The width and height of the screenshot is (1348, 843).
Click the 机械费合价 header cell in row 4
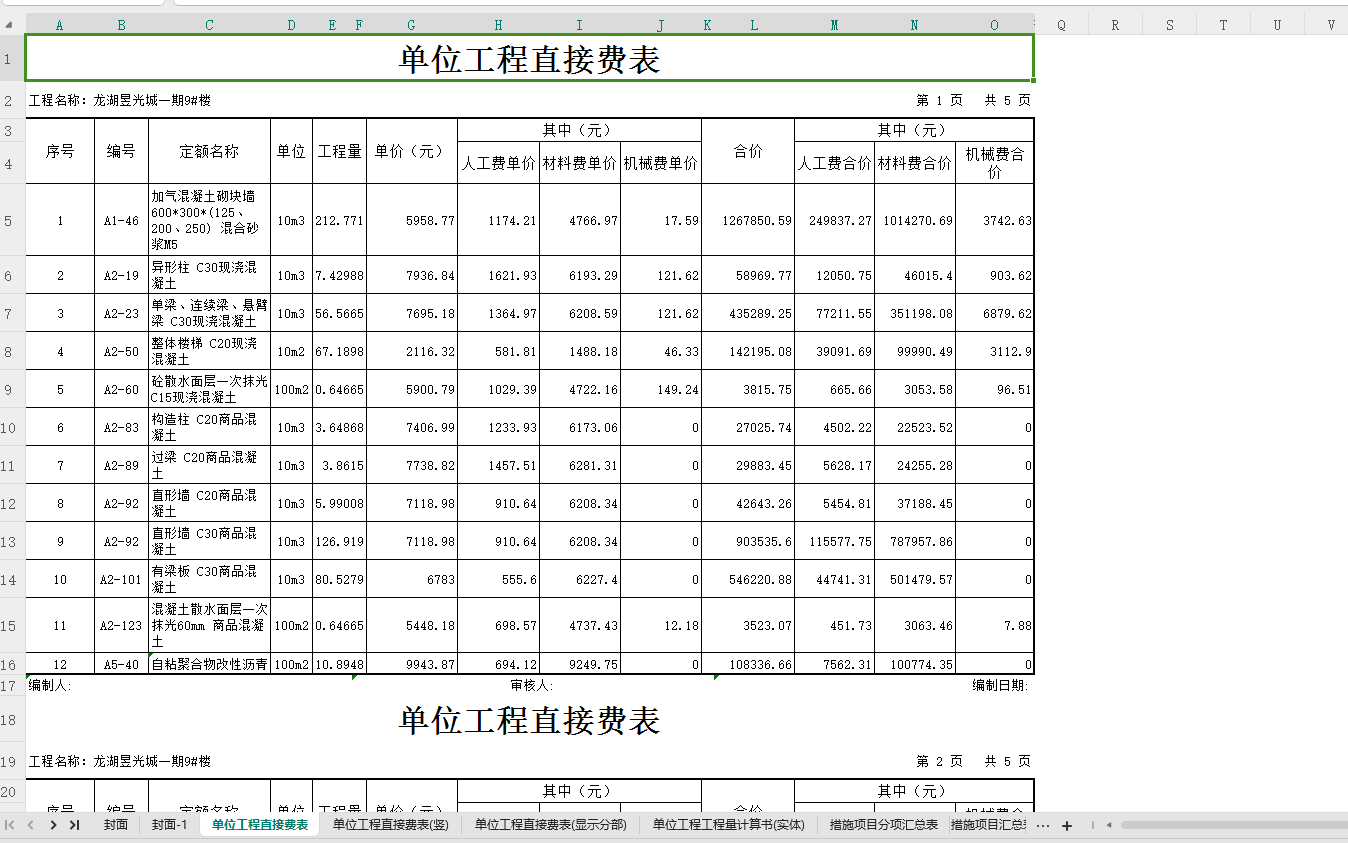[x=994, y=163]
